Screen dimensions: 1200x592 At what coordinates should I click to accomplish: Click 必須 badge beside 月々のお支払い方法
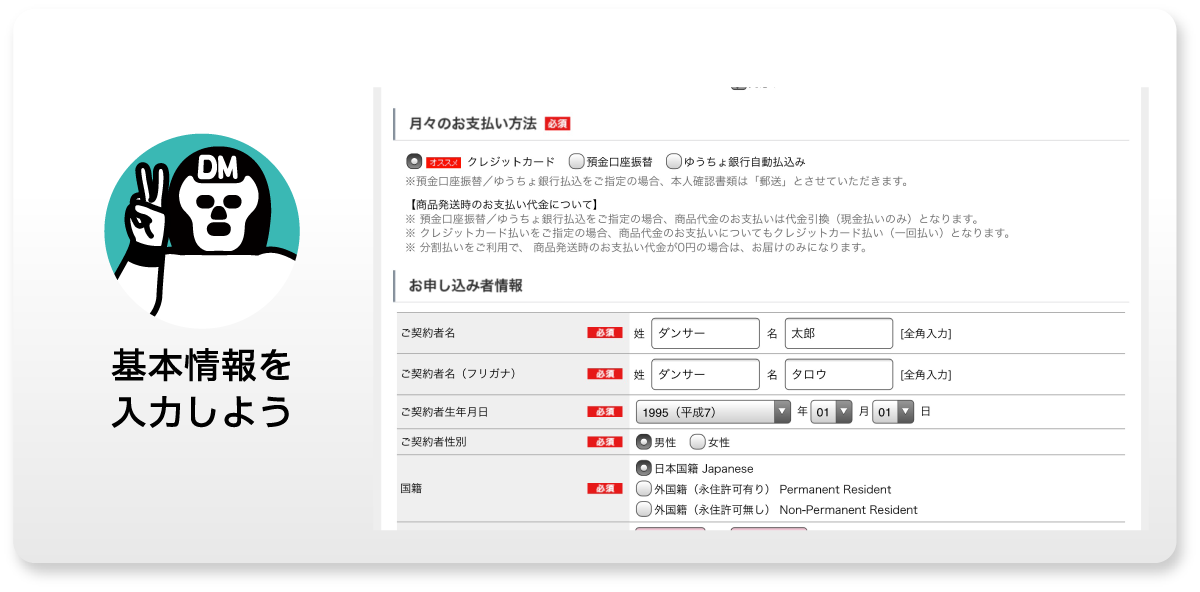557,124
